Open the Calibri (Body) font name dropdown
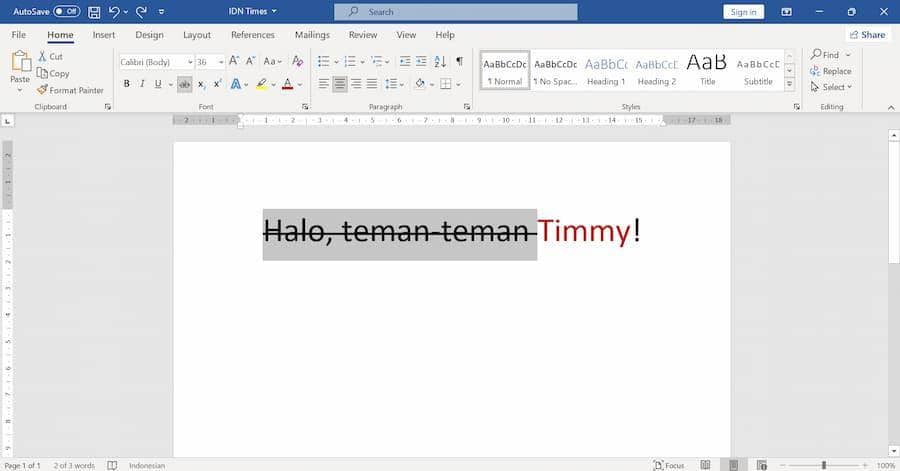Image resolution: width=900 pixels, height=471 pixels. pos(189,62)
